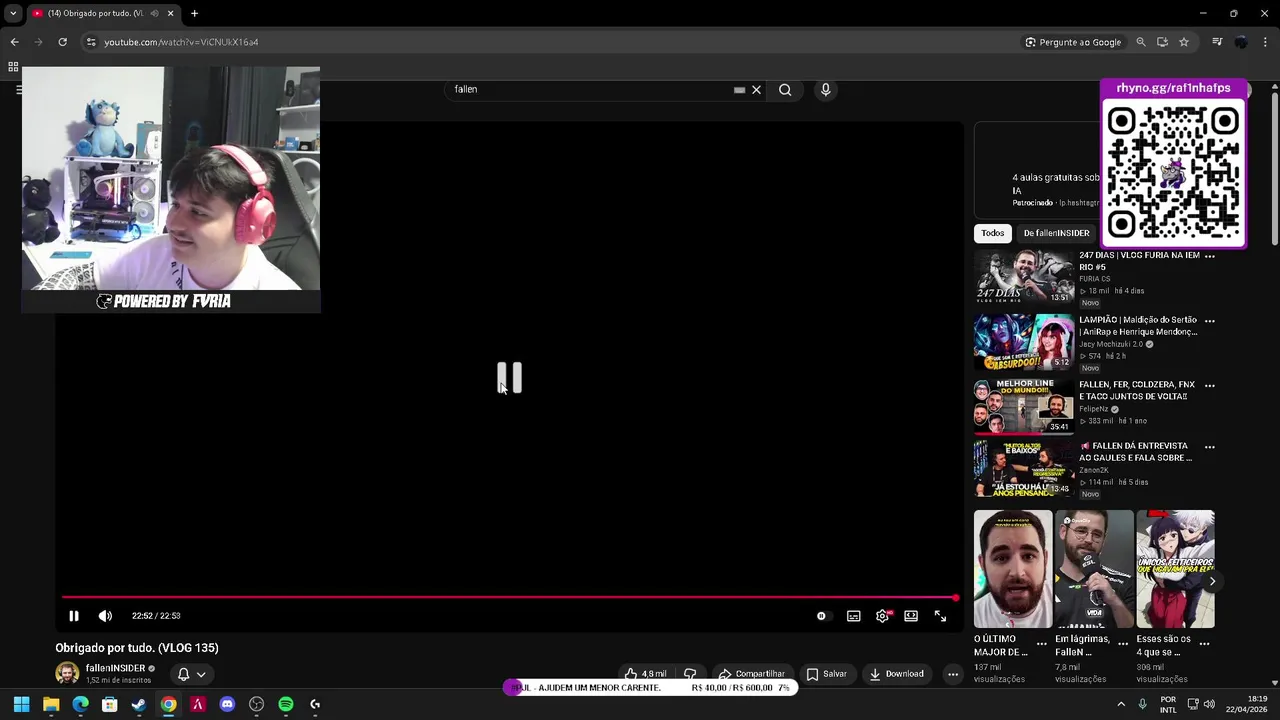The width and height of the screenshot is (1280, 720).
Task: Like the video (4,9 mil)
Action: point(645,674)
